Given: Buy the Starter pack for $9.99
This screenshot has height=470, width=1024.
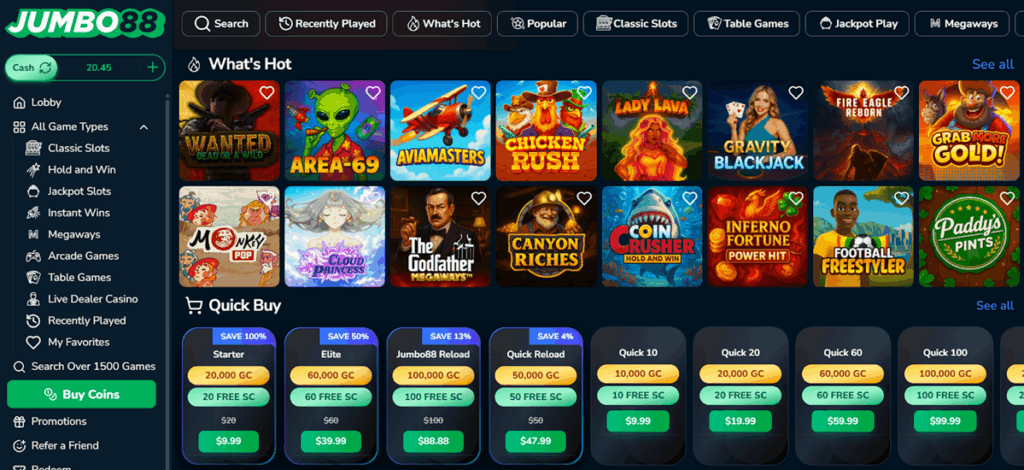Looking at the screenshot, I should pyautogui.click(x=229, y=441).
